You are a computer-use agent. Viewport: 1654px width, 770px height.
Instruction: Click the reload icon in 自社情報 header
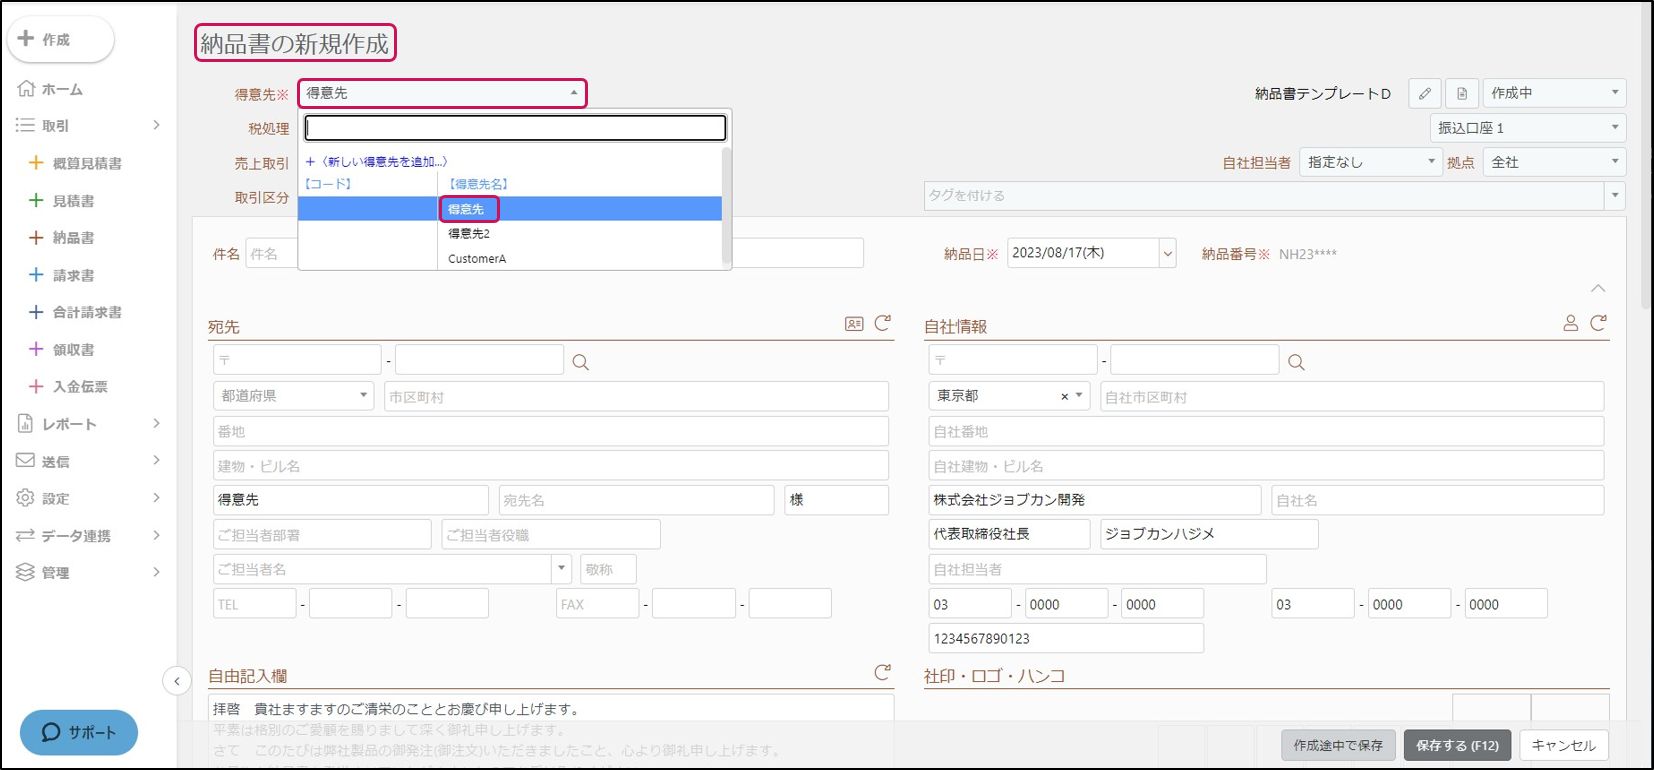[x=1598, y=323]
